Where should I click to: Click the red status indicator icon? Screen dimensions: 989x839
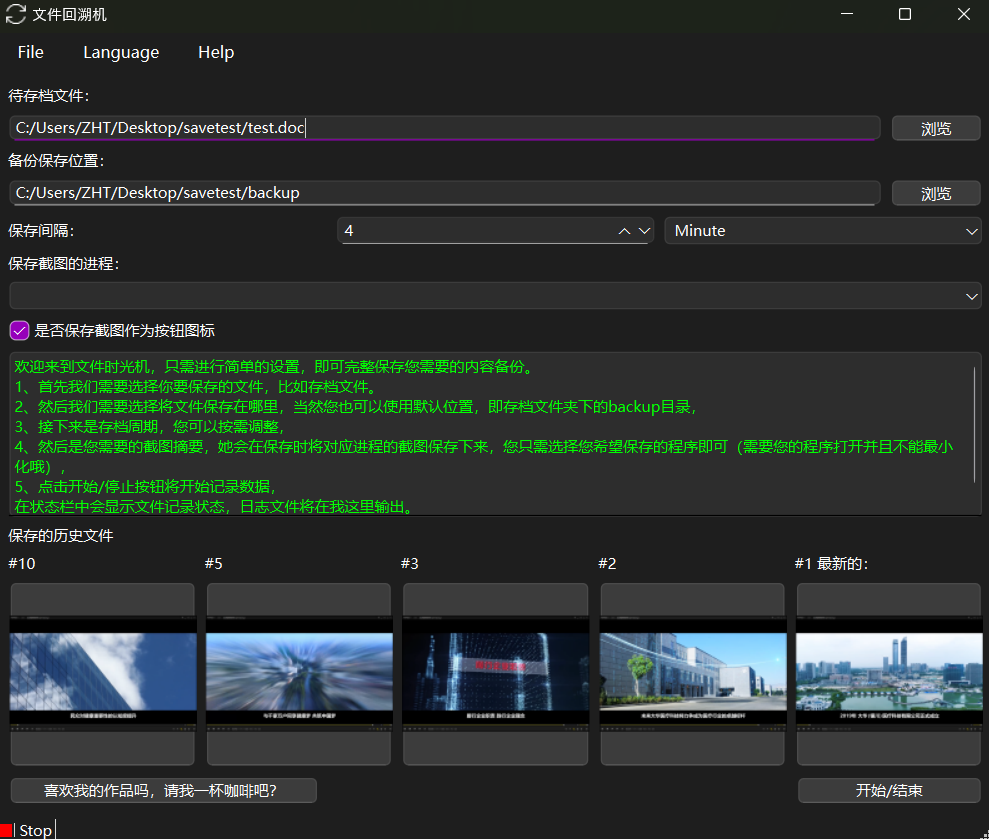[x=6, y=831]
